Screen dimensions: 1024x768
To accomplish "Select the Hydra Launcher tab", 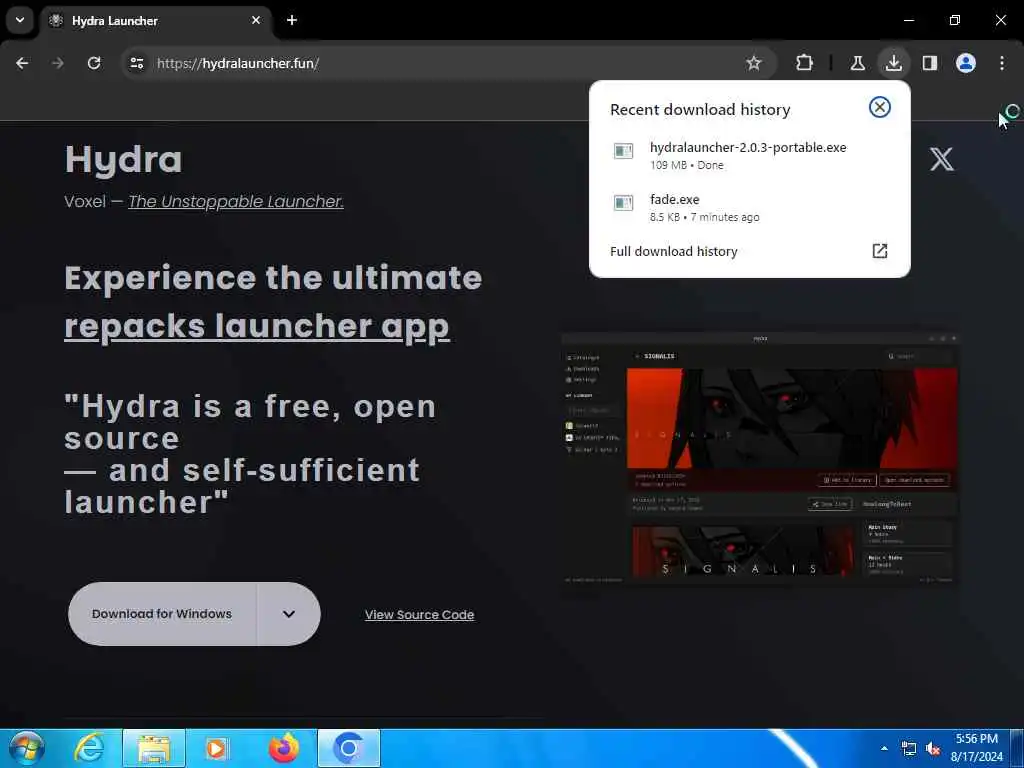I will pos(157,20).
